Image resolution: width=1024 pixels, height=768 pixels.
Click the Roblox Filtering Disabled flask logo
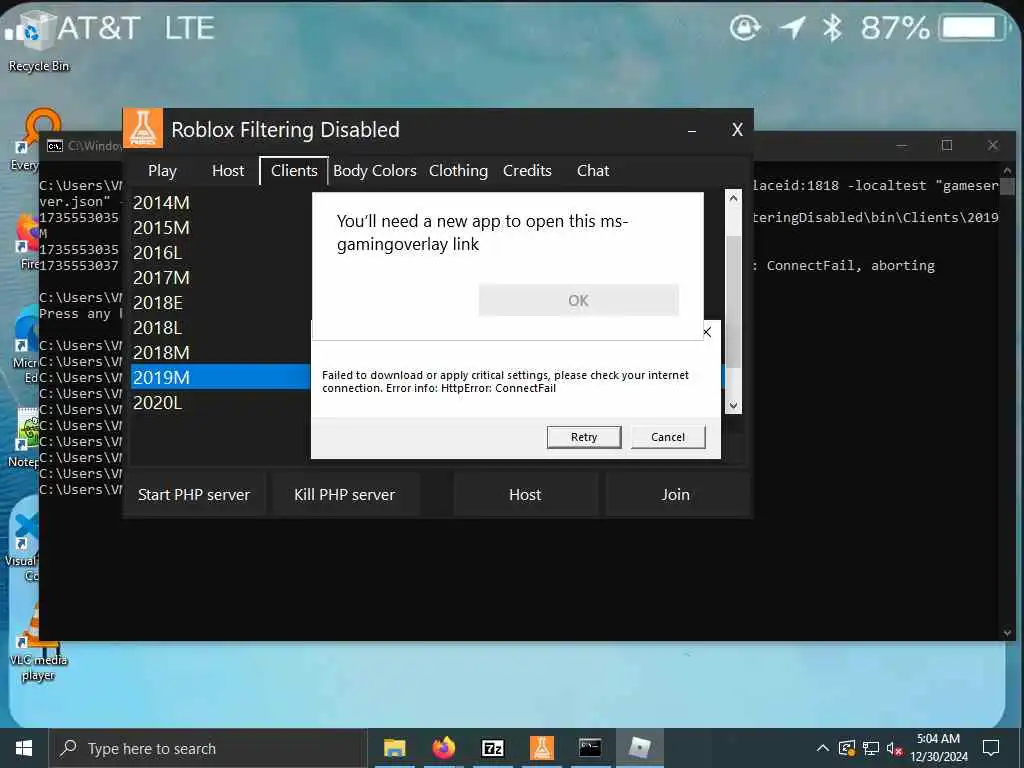click(x=142, y=128)
